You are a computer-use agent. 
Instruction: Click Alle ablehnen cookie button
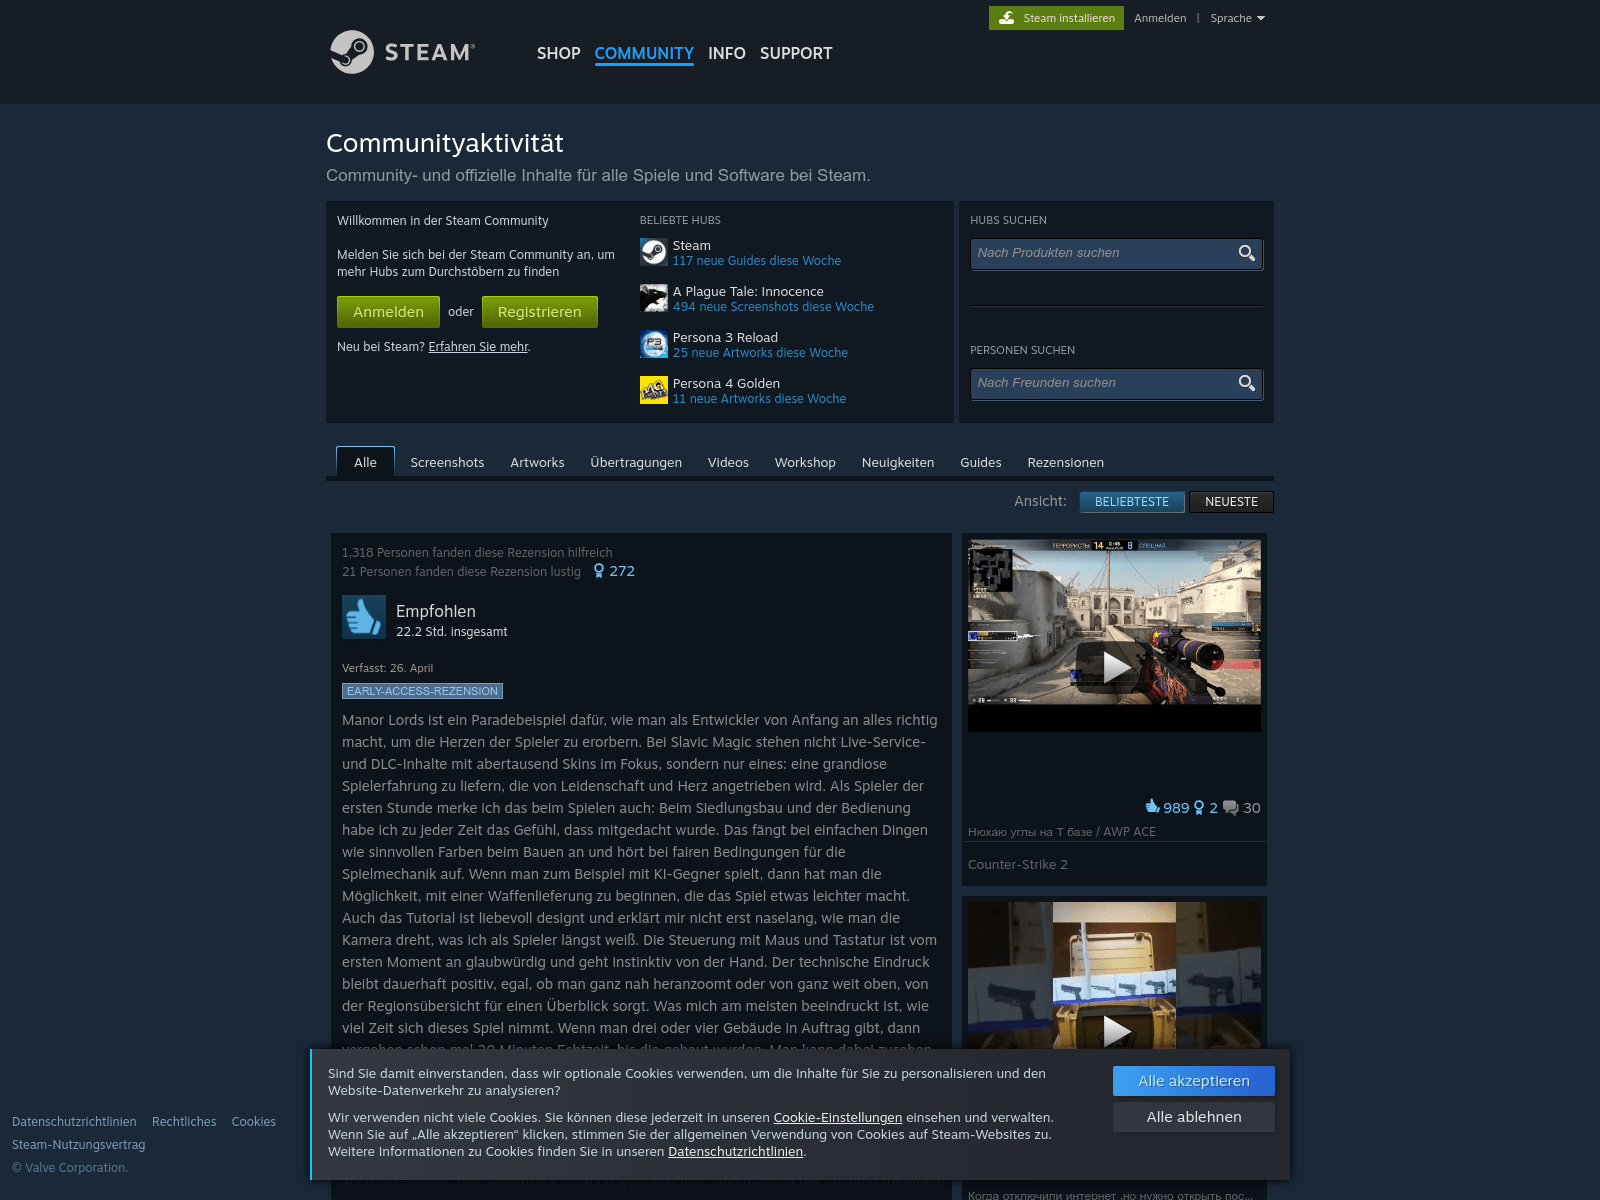(x=1194, y=1117)
